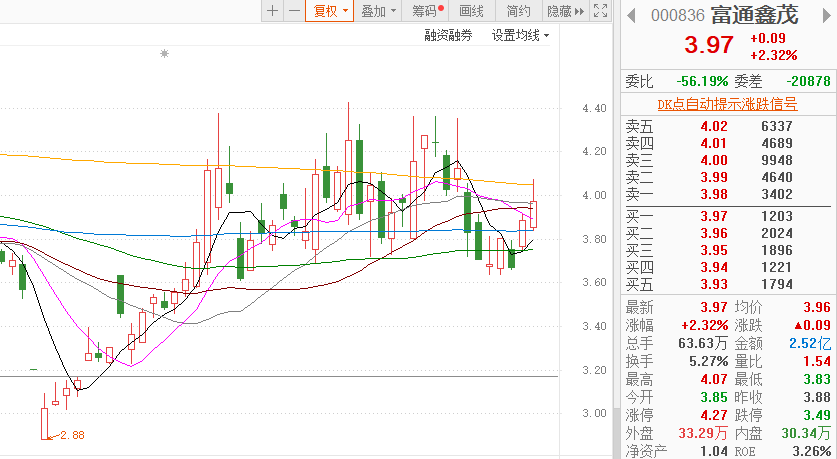This screenshot has height=459, width=837.
Task: Click 均价 value 3.96
Action: [817, 307]
